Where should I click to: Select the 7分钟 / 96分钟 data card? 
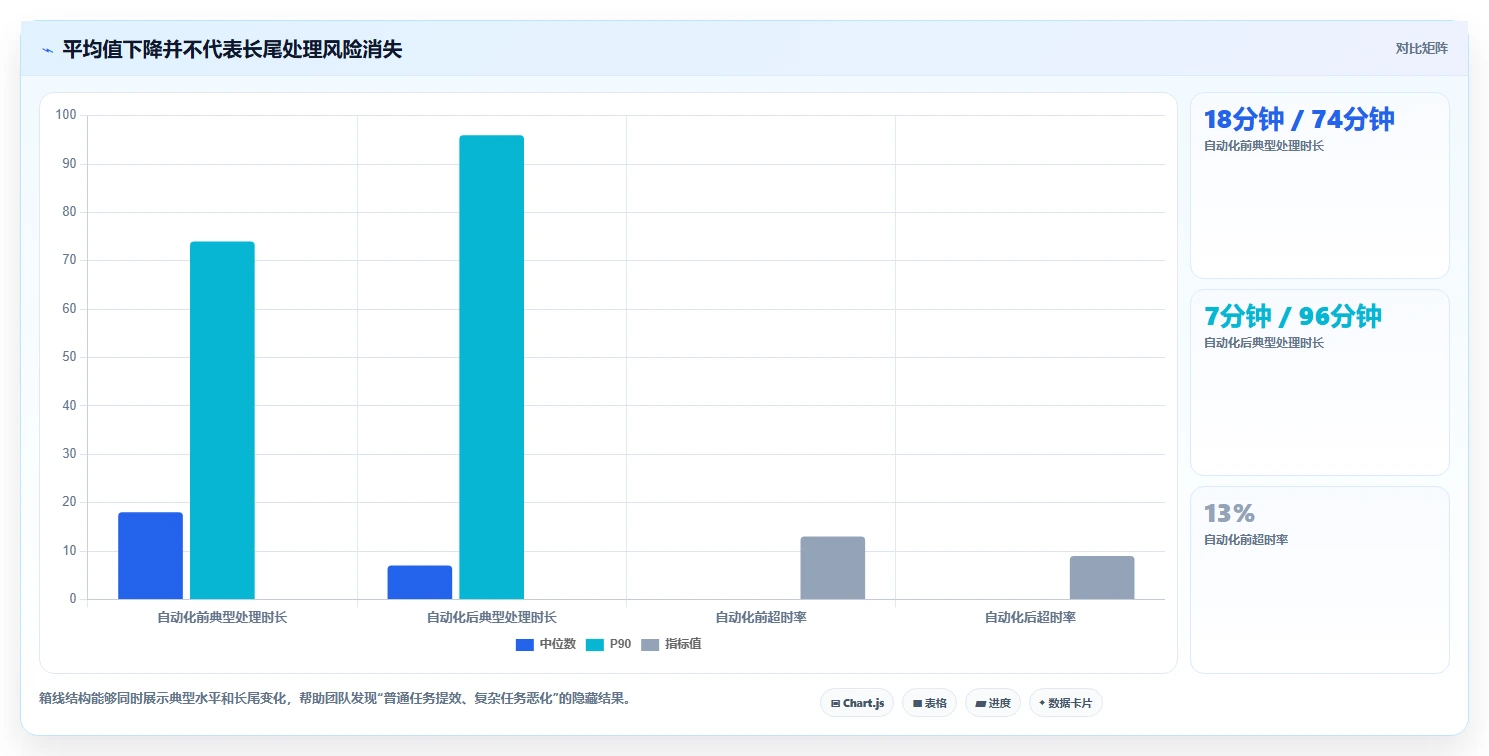coord(1319,382)
